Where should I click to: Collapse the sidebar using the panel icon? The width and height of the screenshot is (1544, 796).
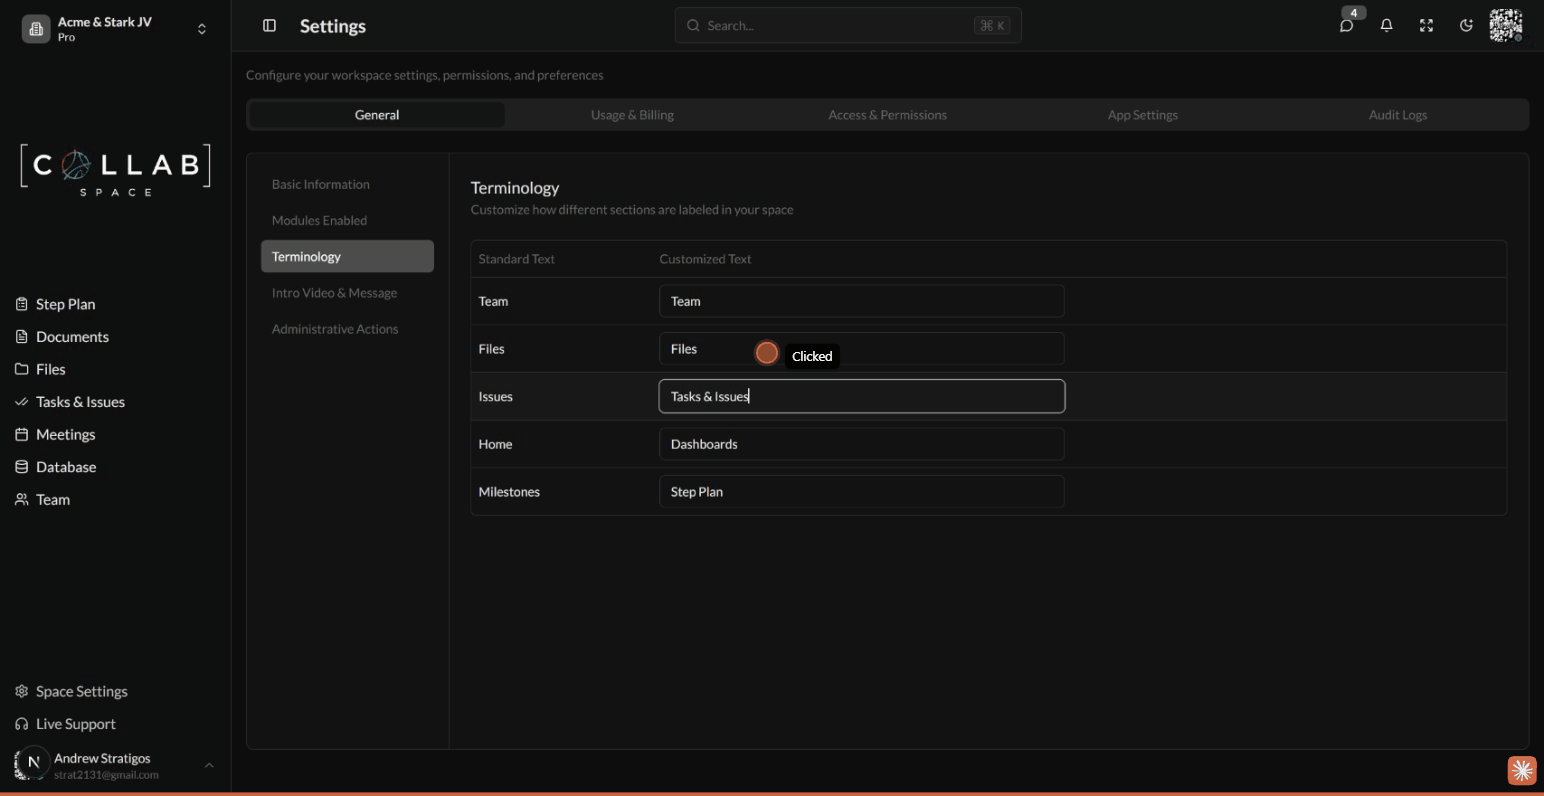(x=269, y=25)
